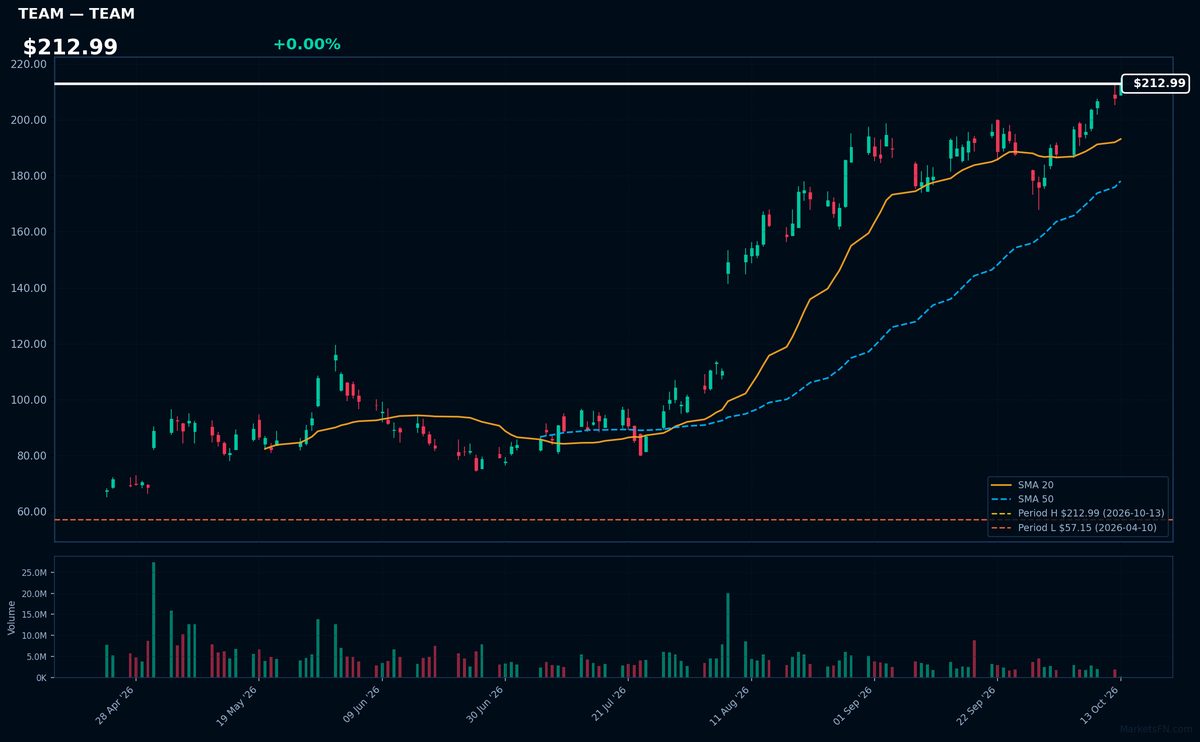Select the 20.0M volume axis label
This screenshot has width=1200, height=742.
(34, 594)
